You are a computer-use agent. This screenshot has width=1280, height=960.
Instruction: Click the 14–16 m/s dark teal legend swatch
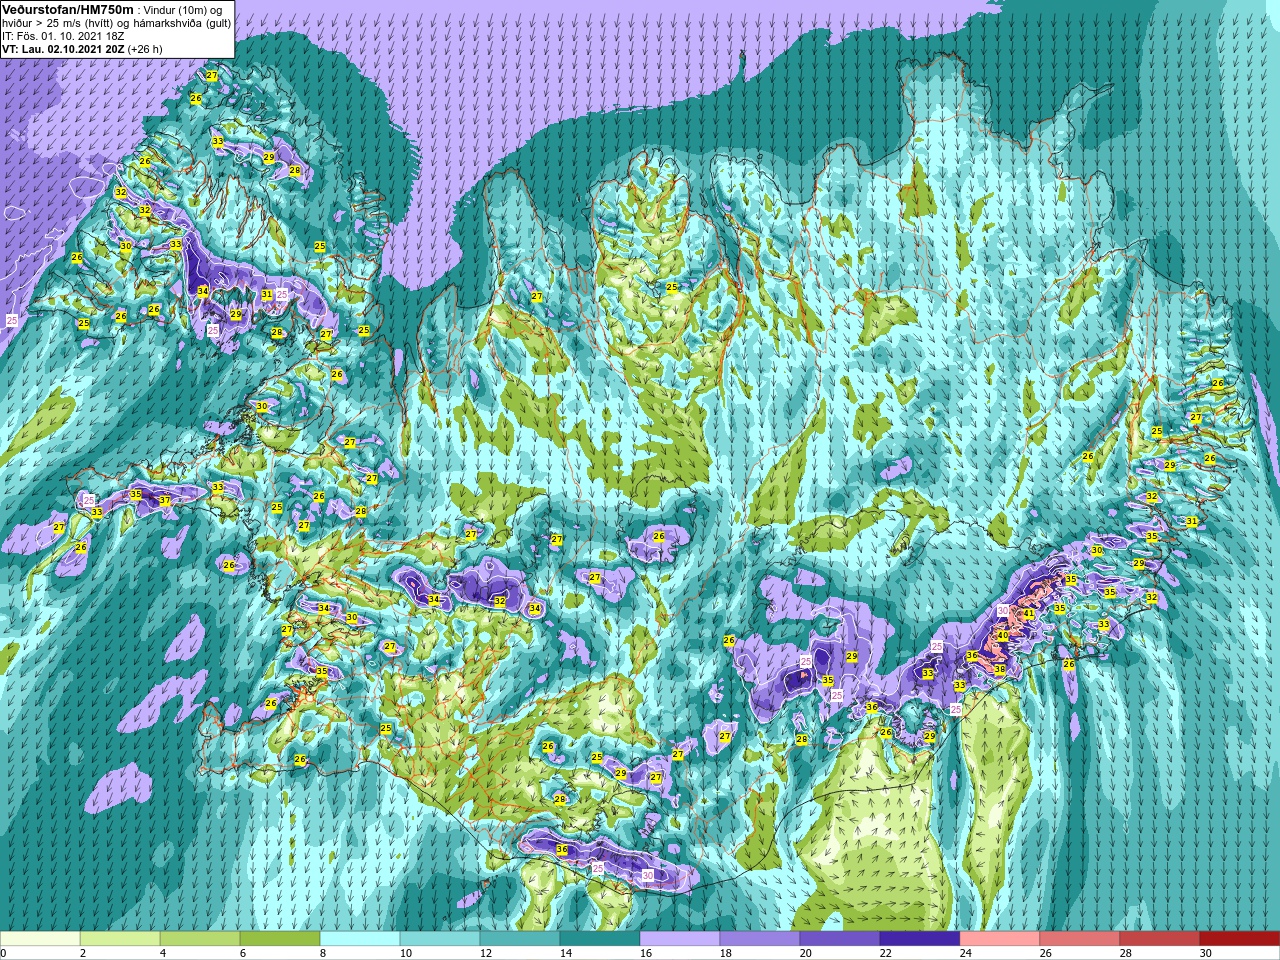(600, 939)
